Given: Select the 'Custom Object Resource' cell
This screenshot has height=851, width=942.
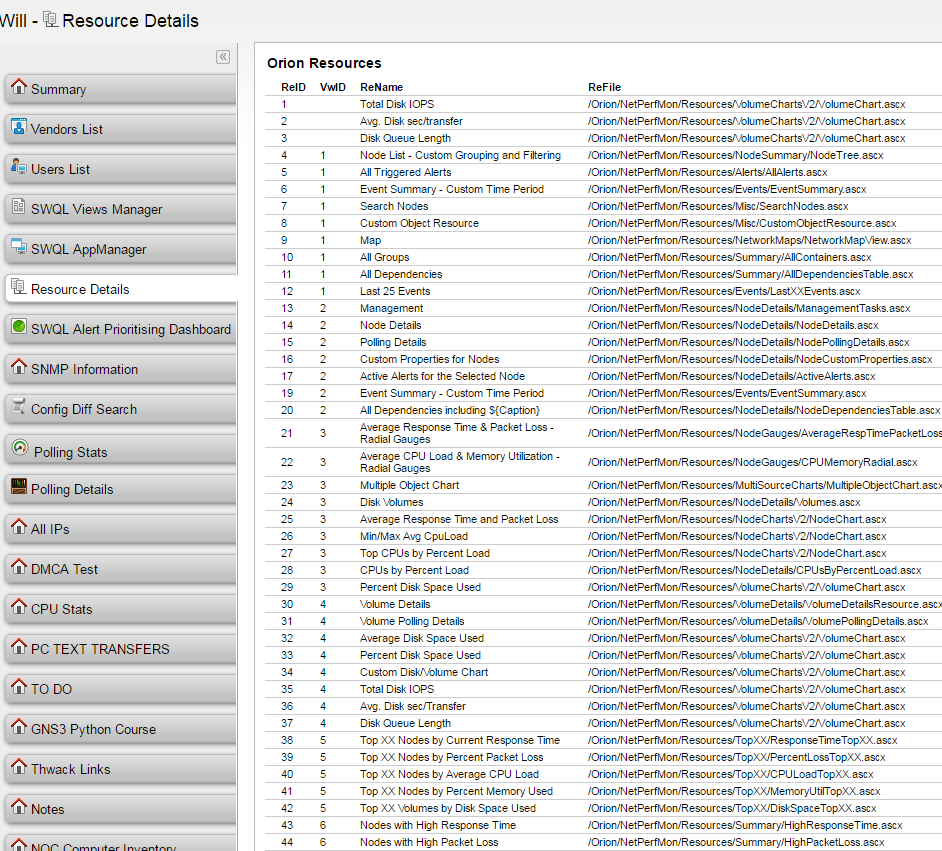Looking at the screenshot, I should pyautogui.click(x=419, y=223).
